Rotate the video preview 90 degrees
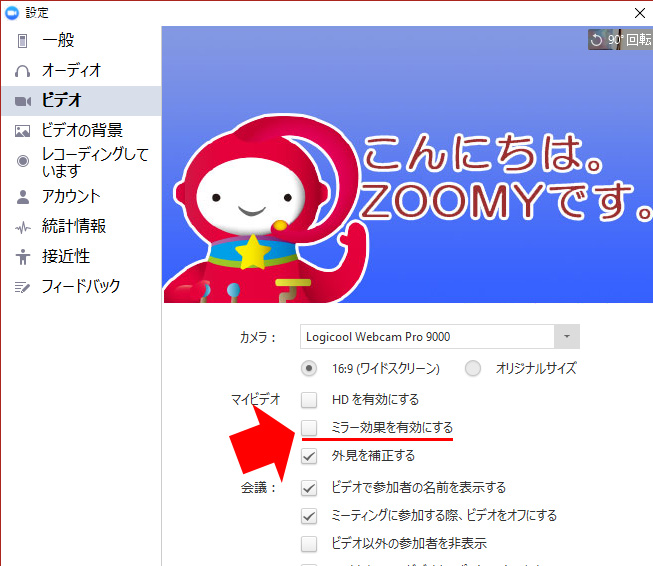Screen dimensions: 653x566 (619, 40)
